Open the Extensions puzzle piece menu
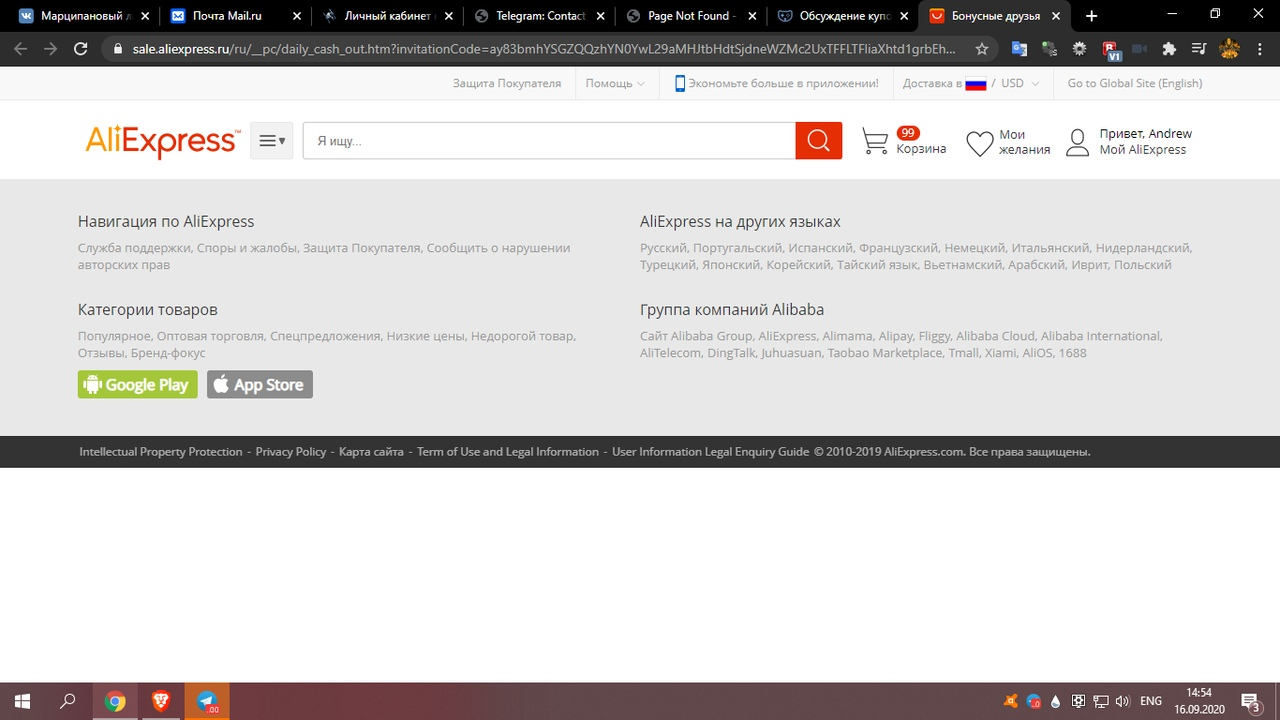 pos(1169,49)
